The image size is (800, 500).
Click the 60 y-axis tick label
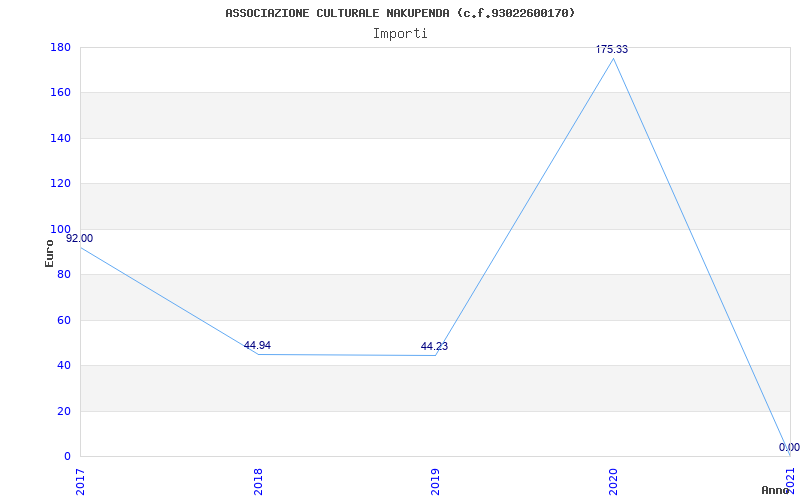[x=64, y=320]
